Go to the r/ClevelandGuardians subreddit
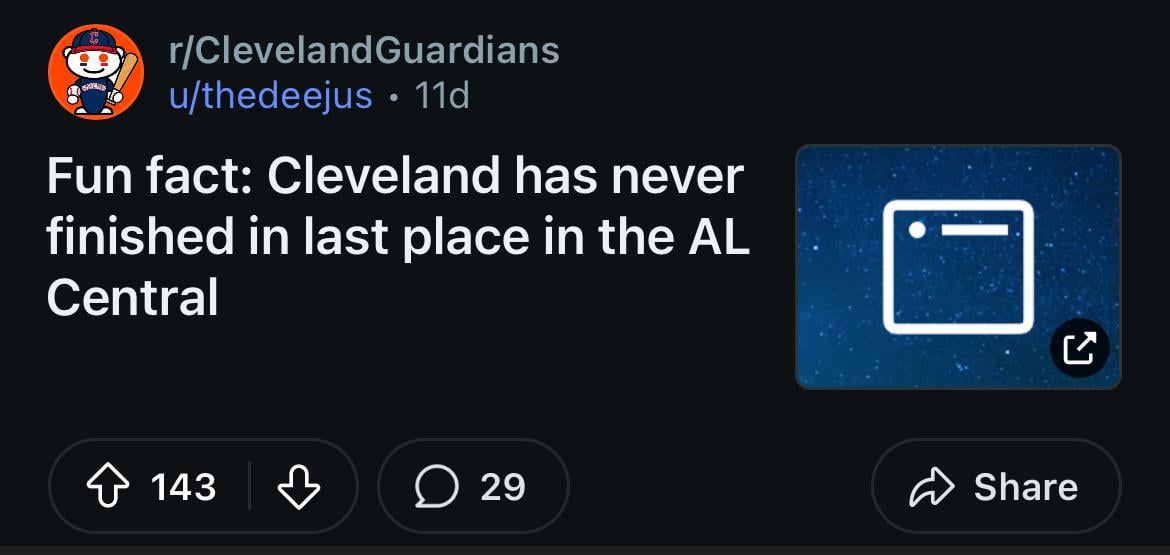This screenshot has width=1170, height=555. click(364, 50)
